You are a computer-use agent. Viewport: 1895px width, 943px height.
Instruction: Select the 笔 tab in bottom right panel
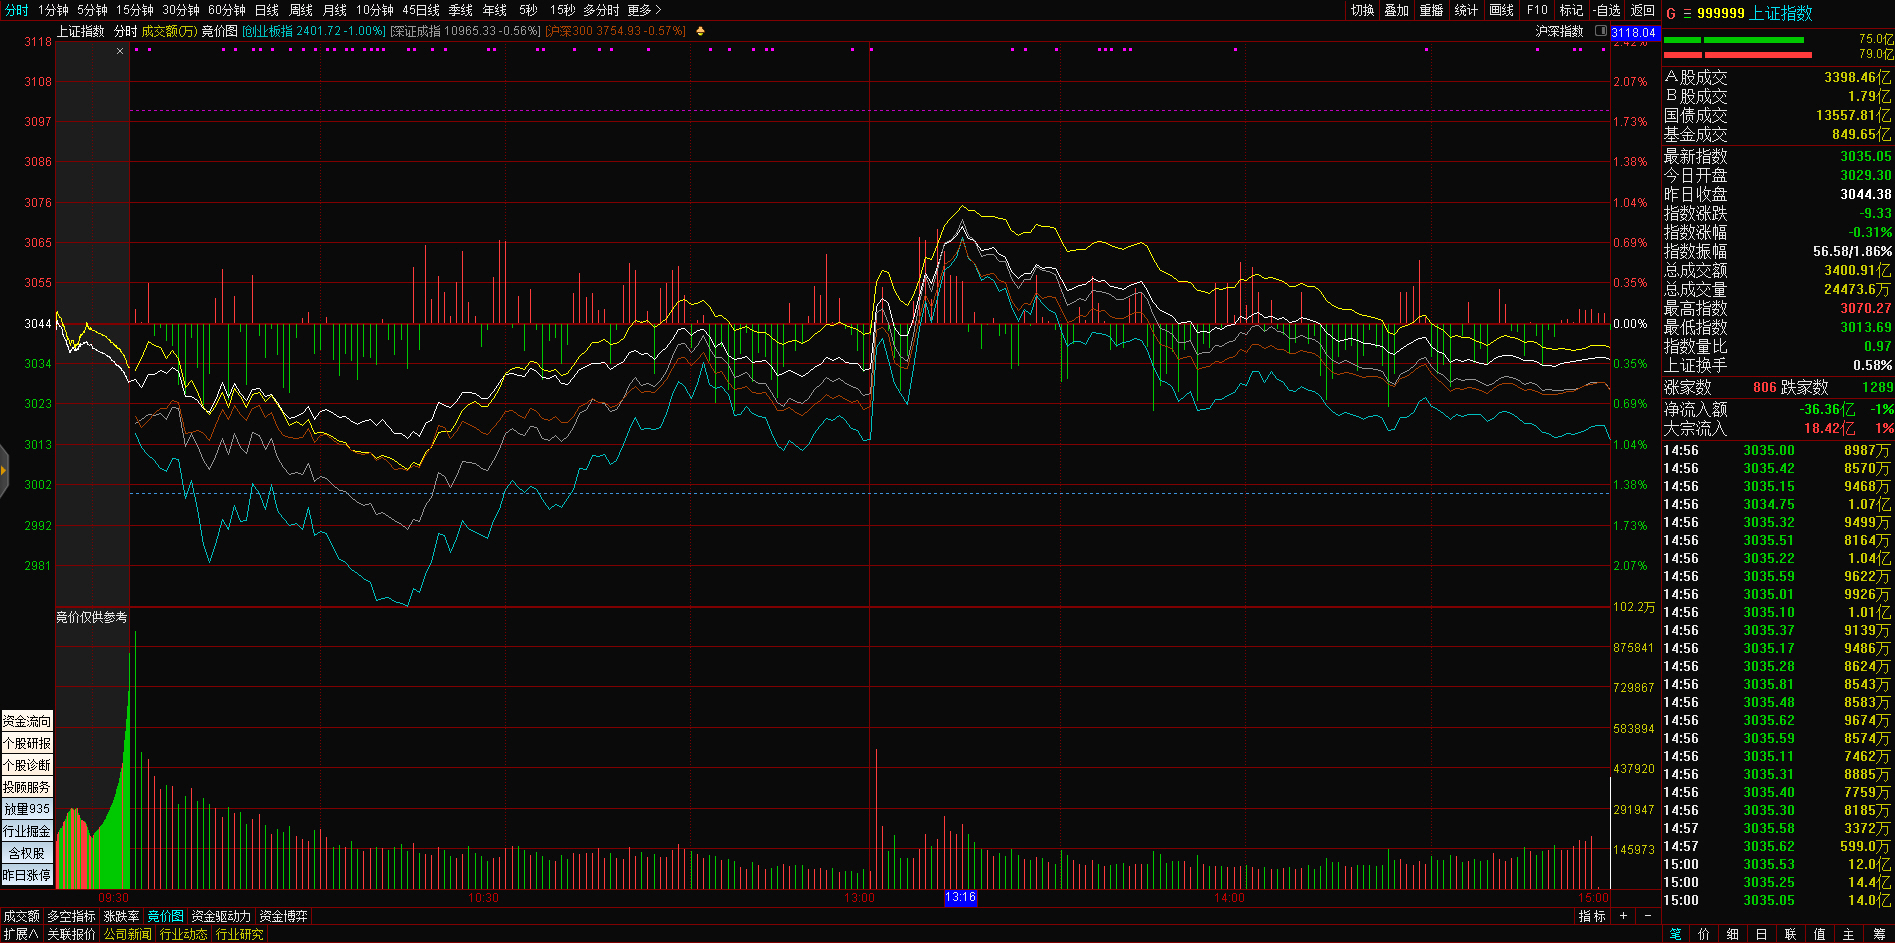click(x=1675, y=934)
